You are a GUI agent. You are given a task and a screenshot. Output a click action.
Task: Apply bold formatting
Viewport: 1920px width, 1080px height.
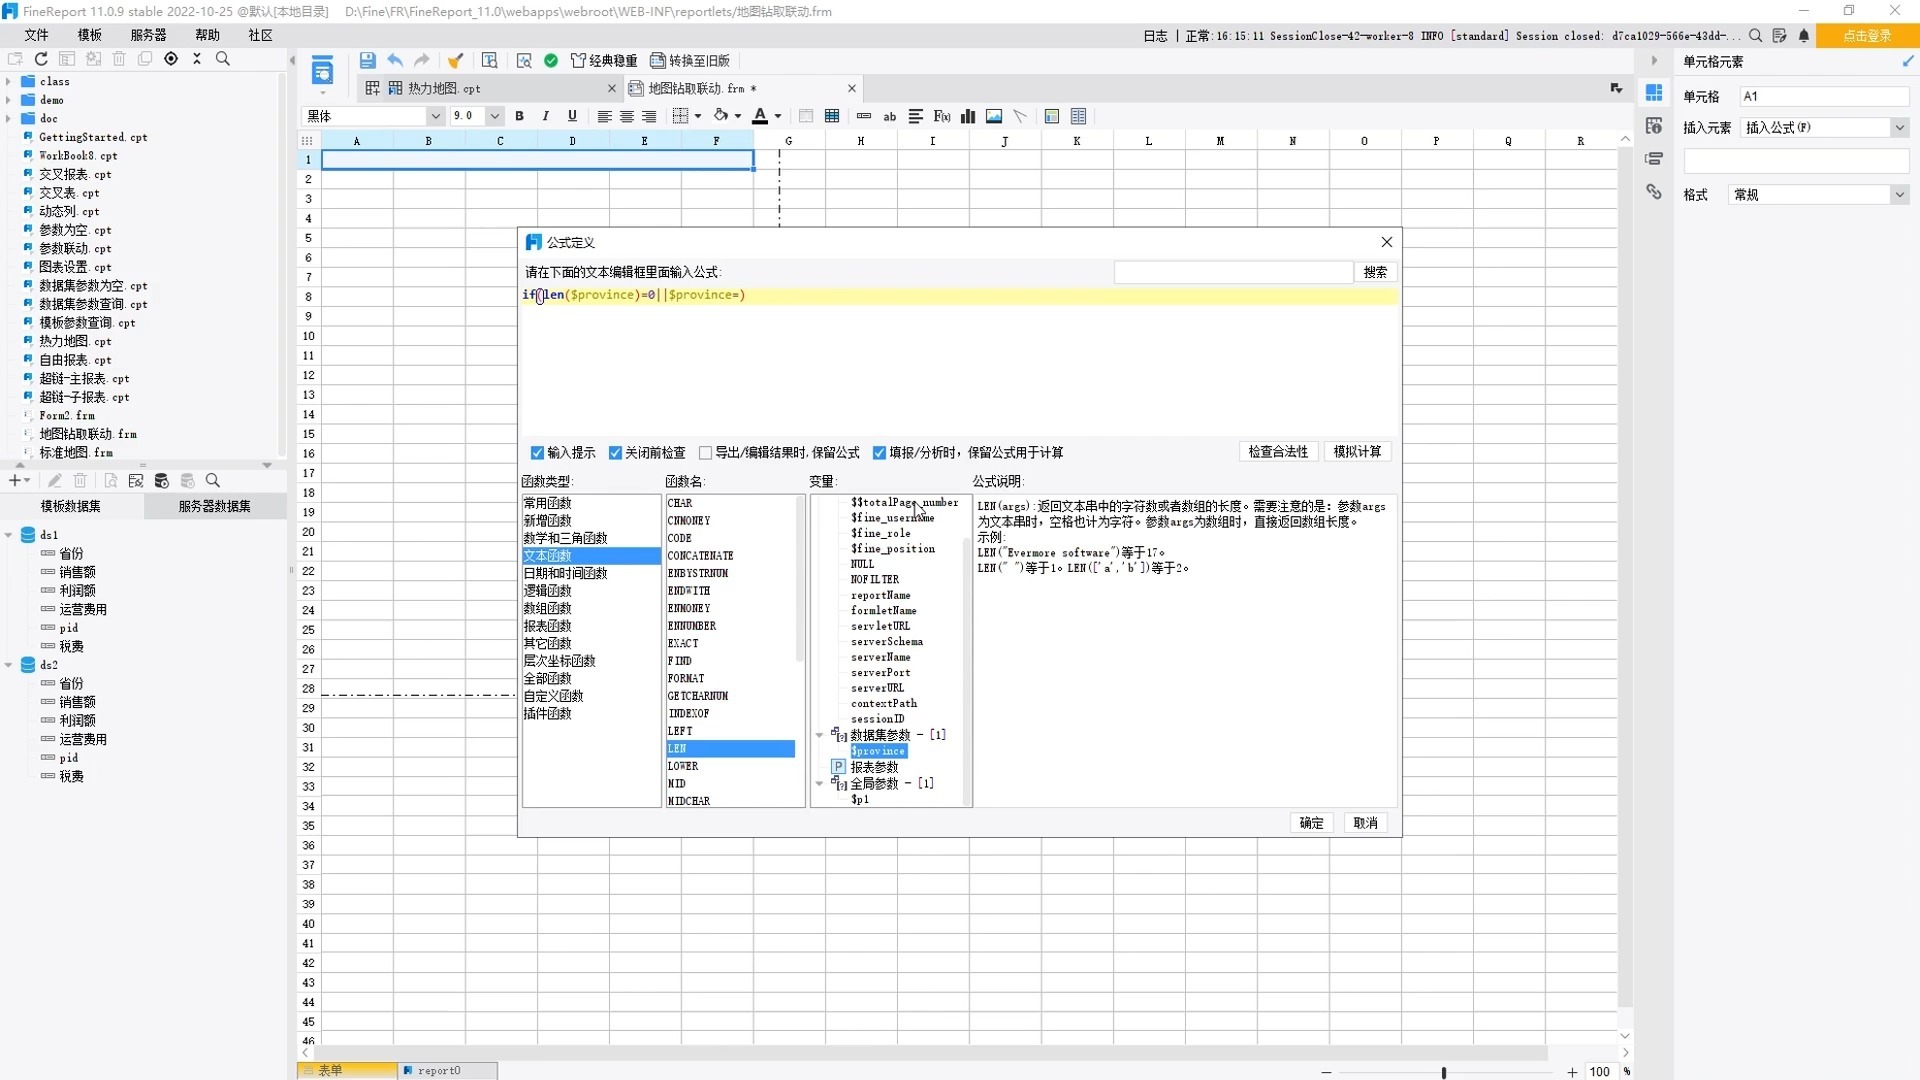coord(519,116)
